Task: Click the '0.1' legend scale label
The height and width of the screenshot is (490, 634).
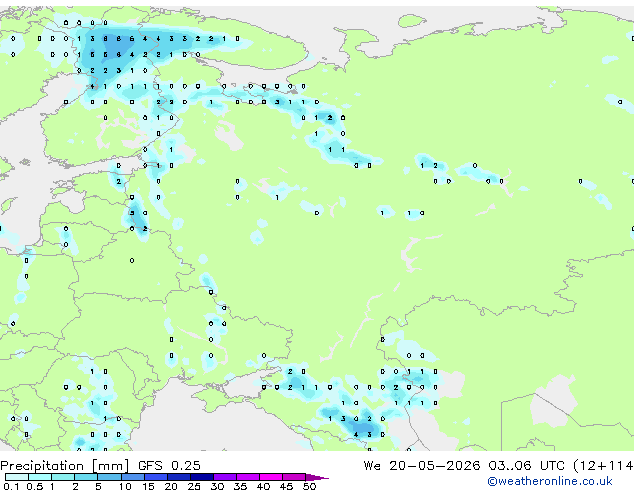Action: (11, 486)
